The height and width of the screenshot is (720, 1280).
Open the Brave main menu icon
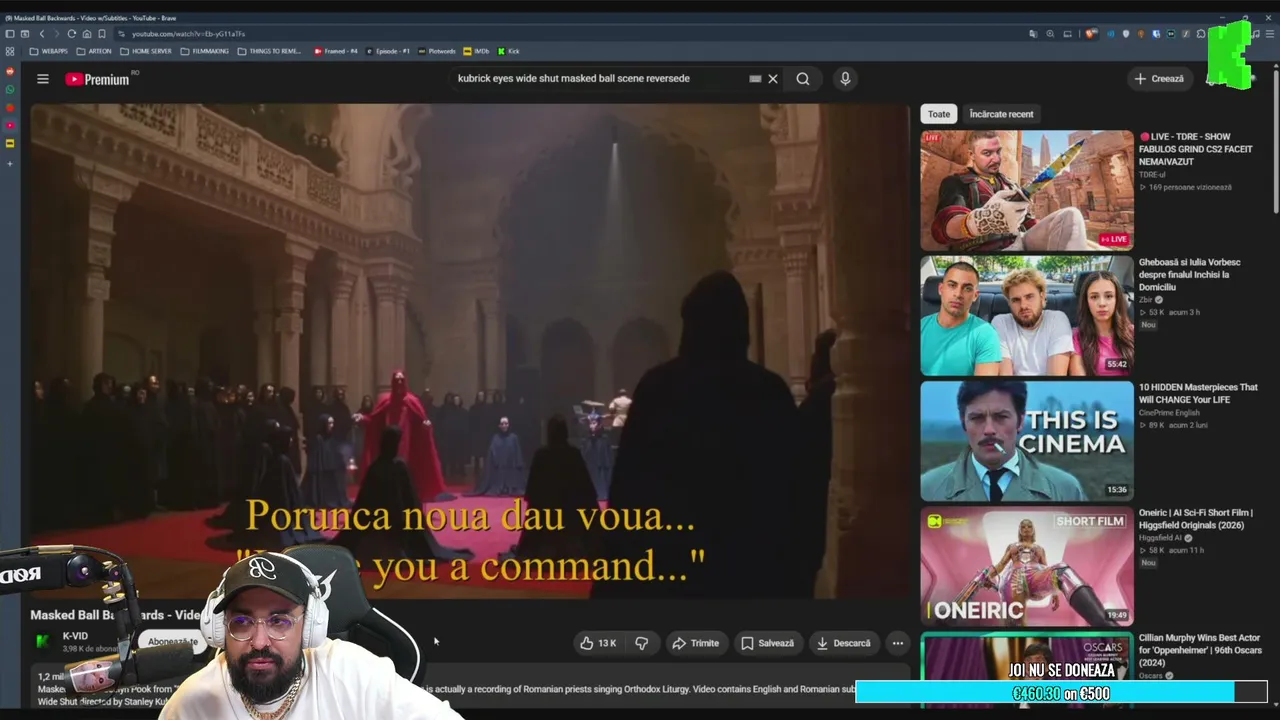point(1271,34)
